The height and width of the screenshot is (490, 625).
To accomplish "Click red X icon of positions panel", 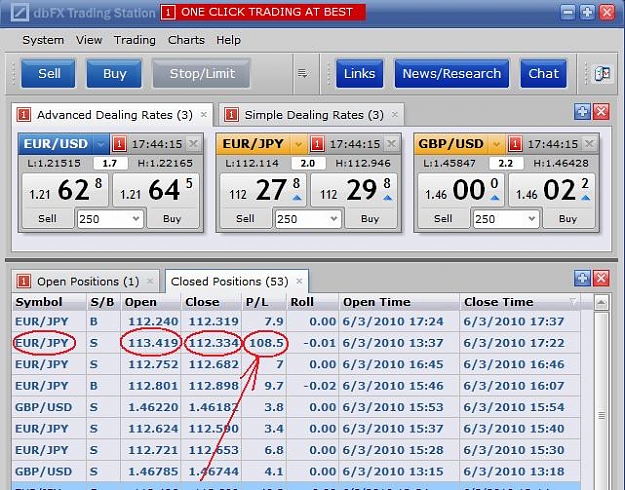I will pyautogui.click(x=601, y=278).
